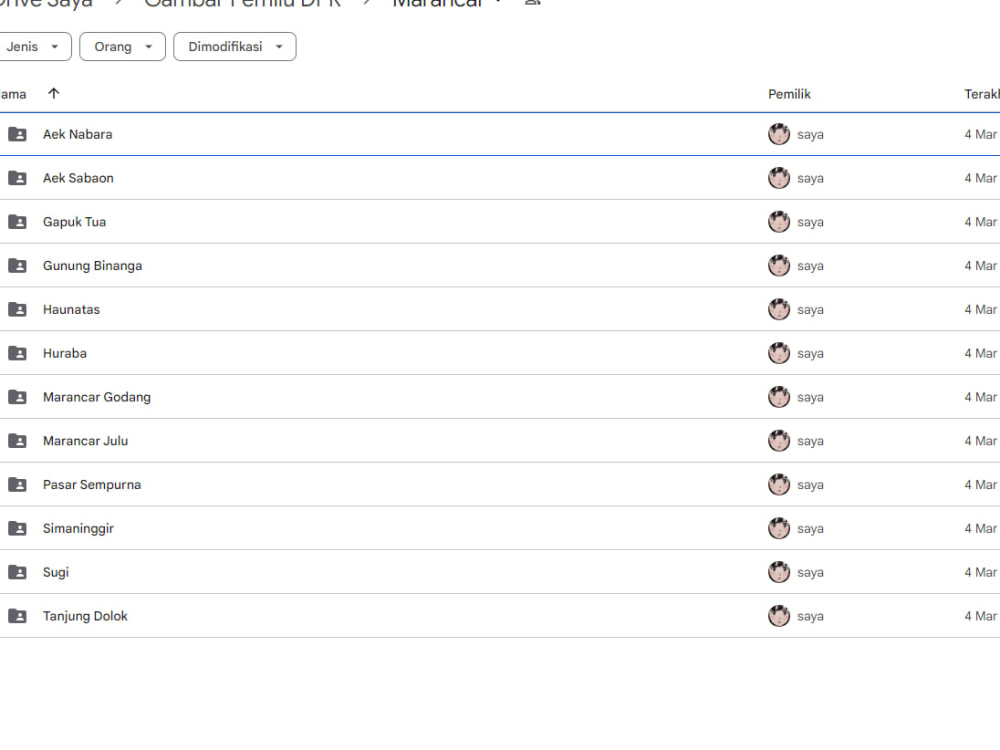Click owner avatar in Tanjung Dolok row
The width and height of the screenshot is (1000, 750).
pyautogui.click(x=779, y=616)
